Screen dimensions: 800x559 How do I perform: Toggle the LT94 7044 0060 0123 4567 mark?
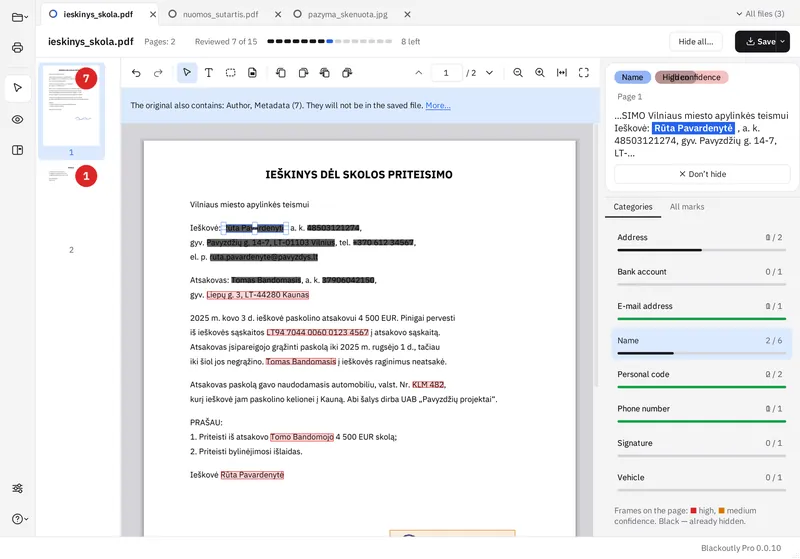pos(317,333)
